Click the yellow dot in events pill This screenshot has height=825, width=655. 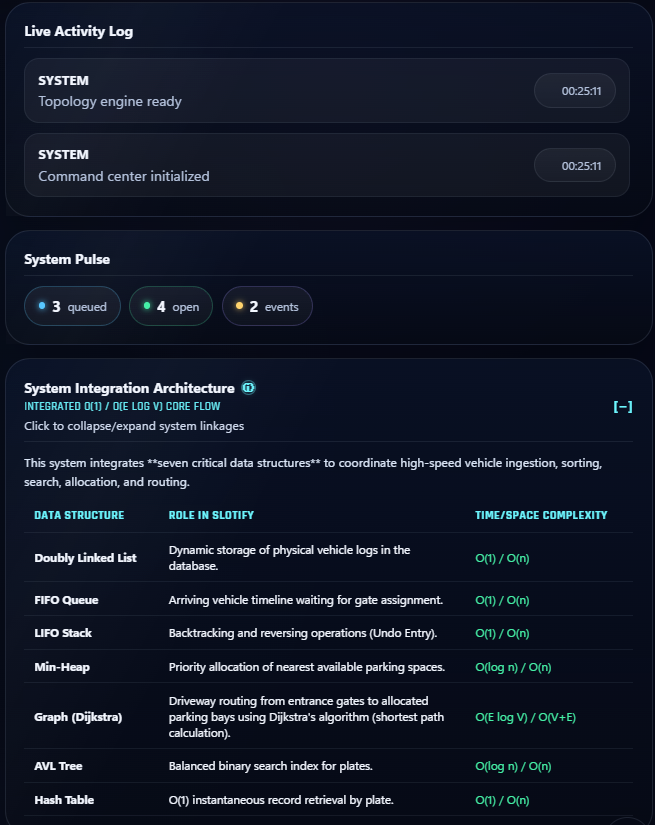(239, 306)
